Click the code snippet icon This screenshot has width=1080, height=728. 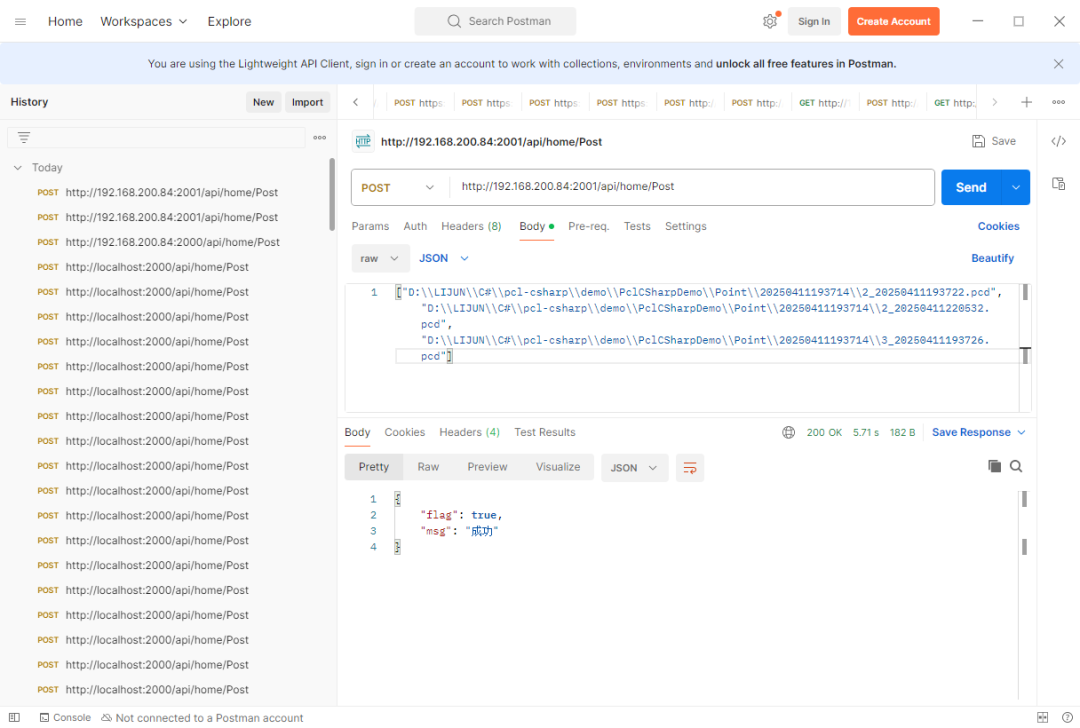pyautogui.click(x=1058, y=141)
